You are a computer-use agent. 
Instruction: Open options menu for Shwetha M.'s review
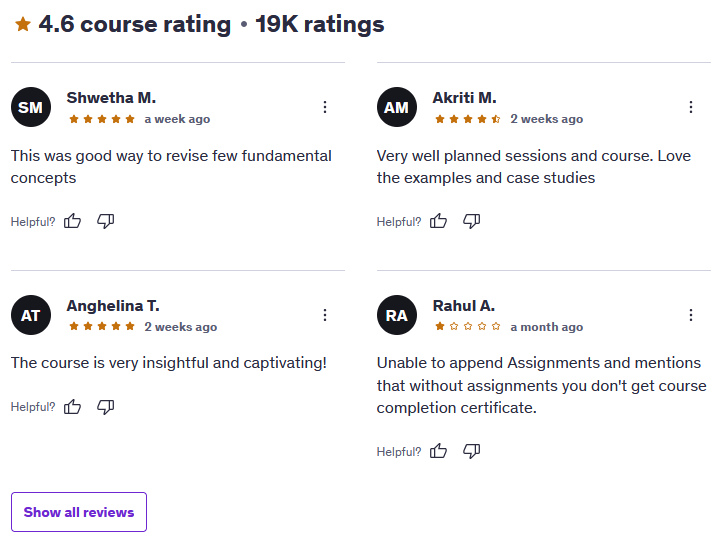pos(325,107)
